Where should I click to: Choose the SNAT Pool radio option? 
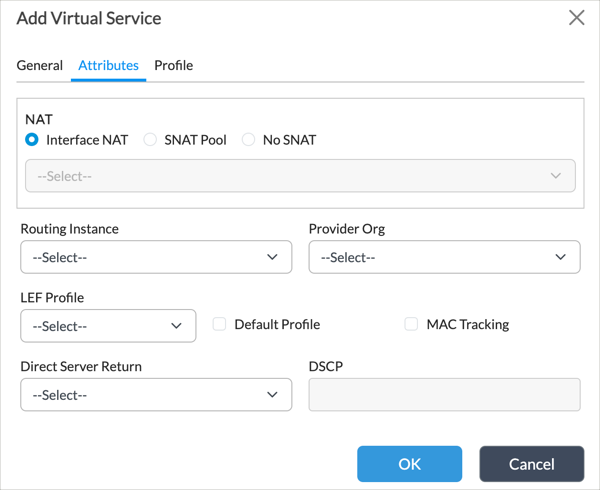pyautogui.click(x=150, y=140)
